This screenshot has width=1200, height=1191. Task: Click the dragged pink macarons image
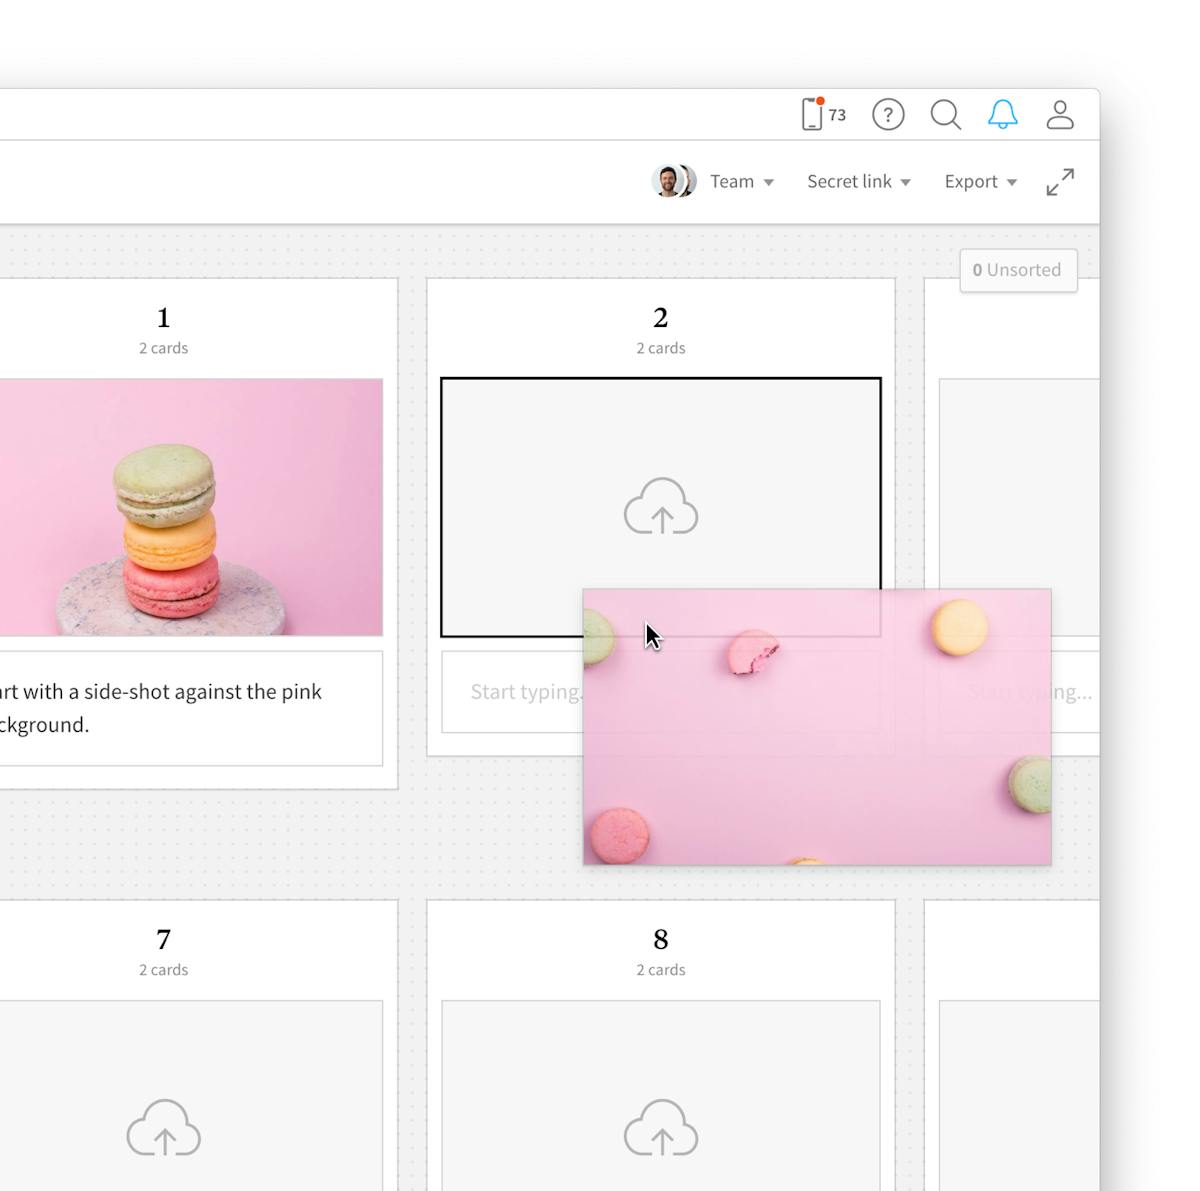coord(816,728)
